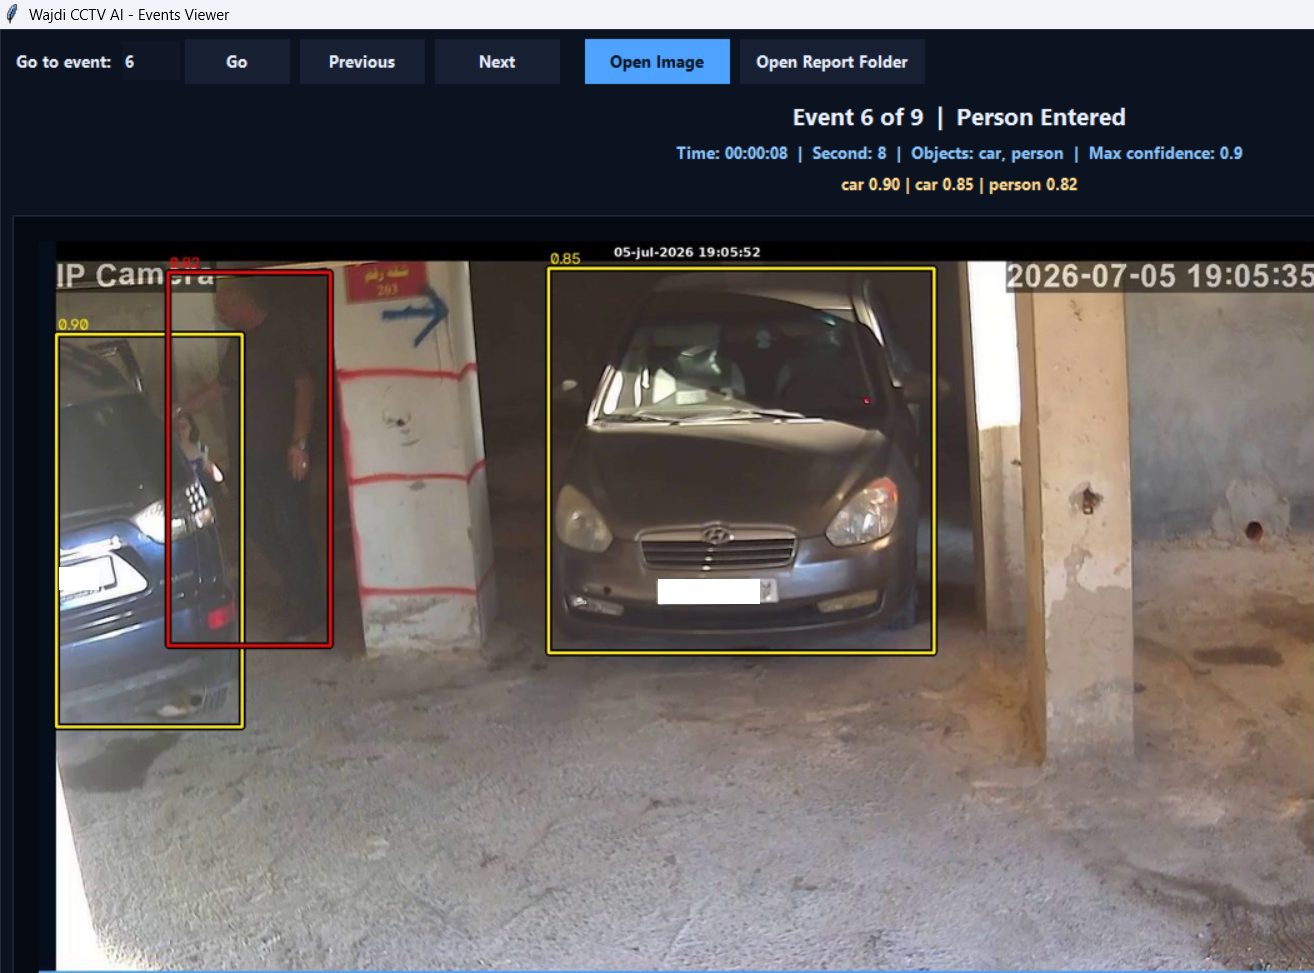
Task: Go to the Previous event
Action: pos(362,62)
